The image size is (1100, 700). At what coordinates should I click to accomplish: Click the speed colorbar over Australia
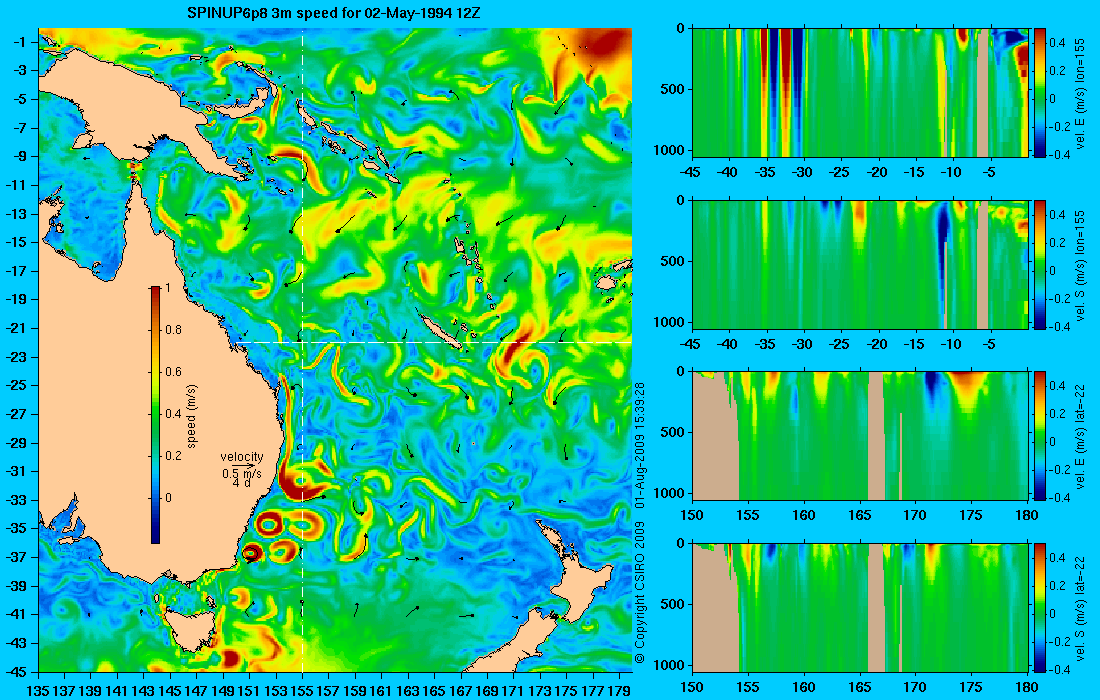pos(155,415)
